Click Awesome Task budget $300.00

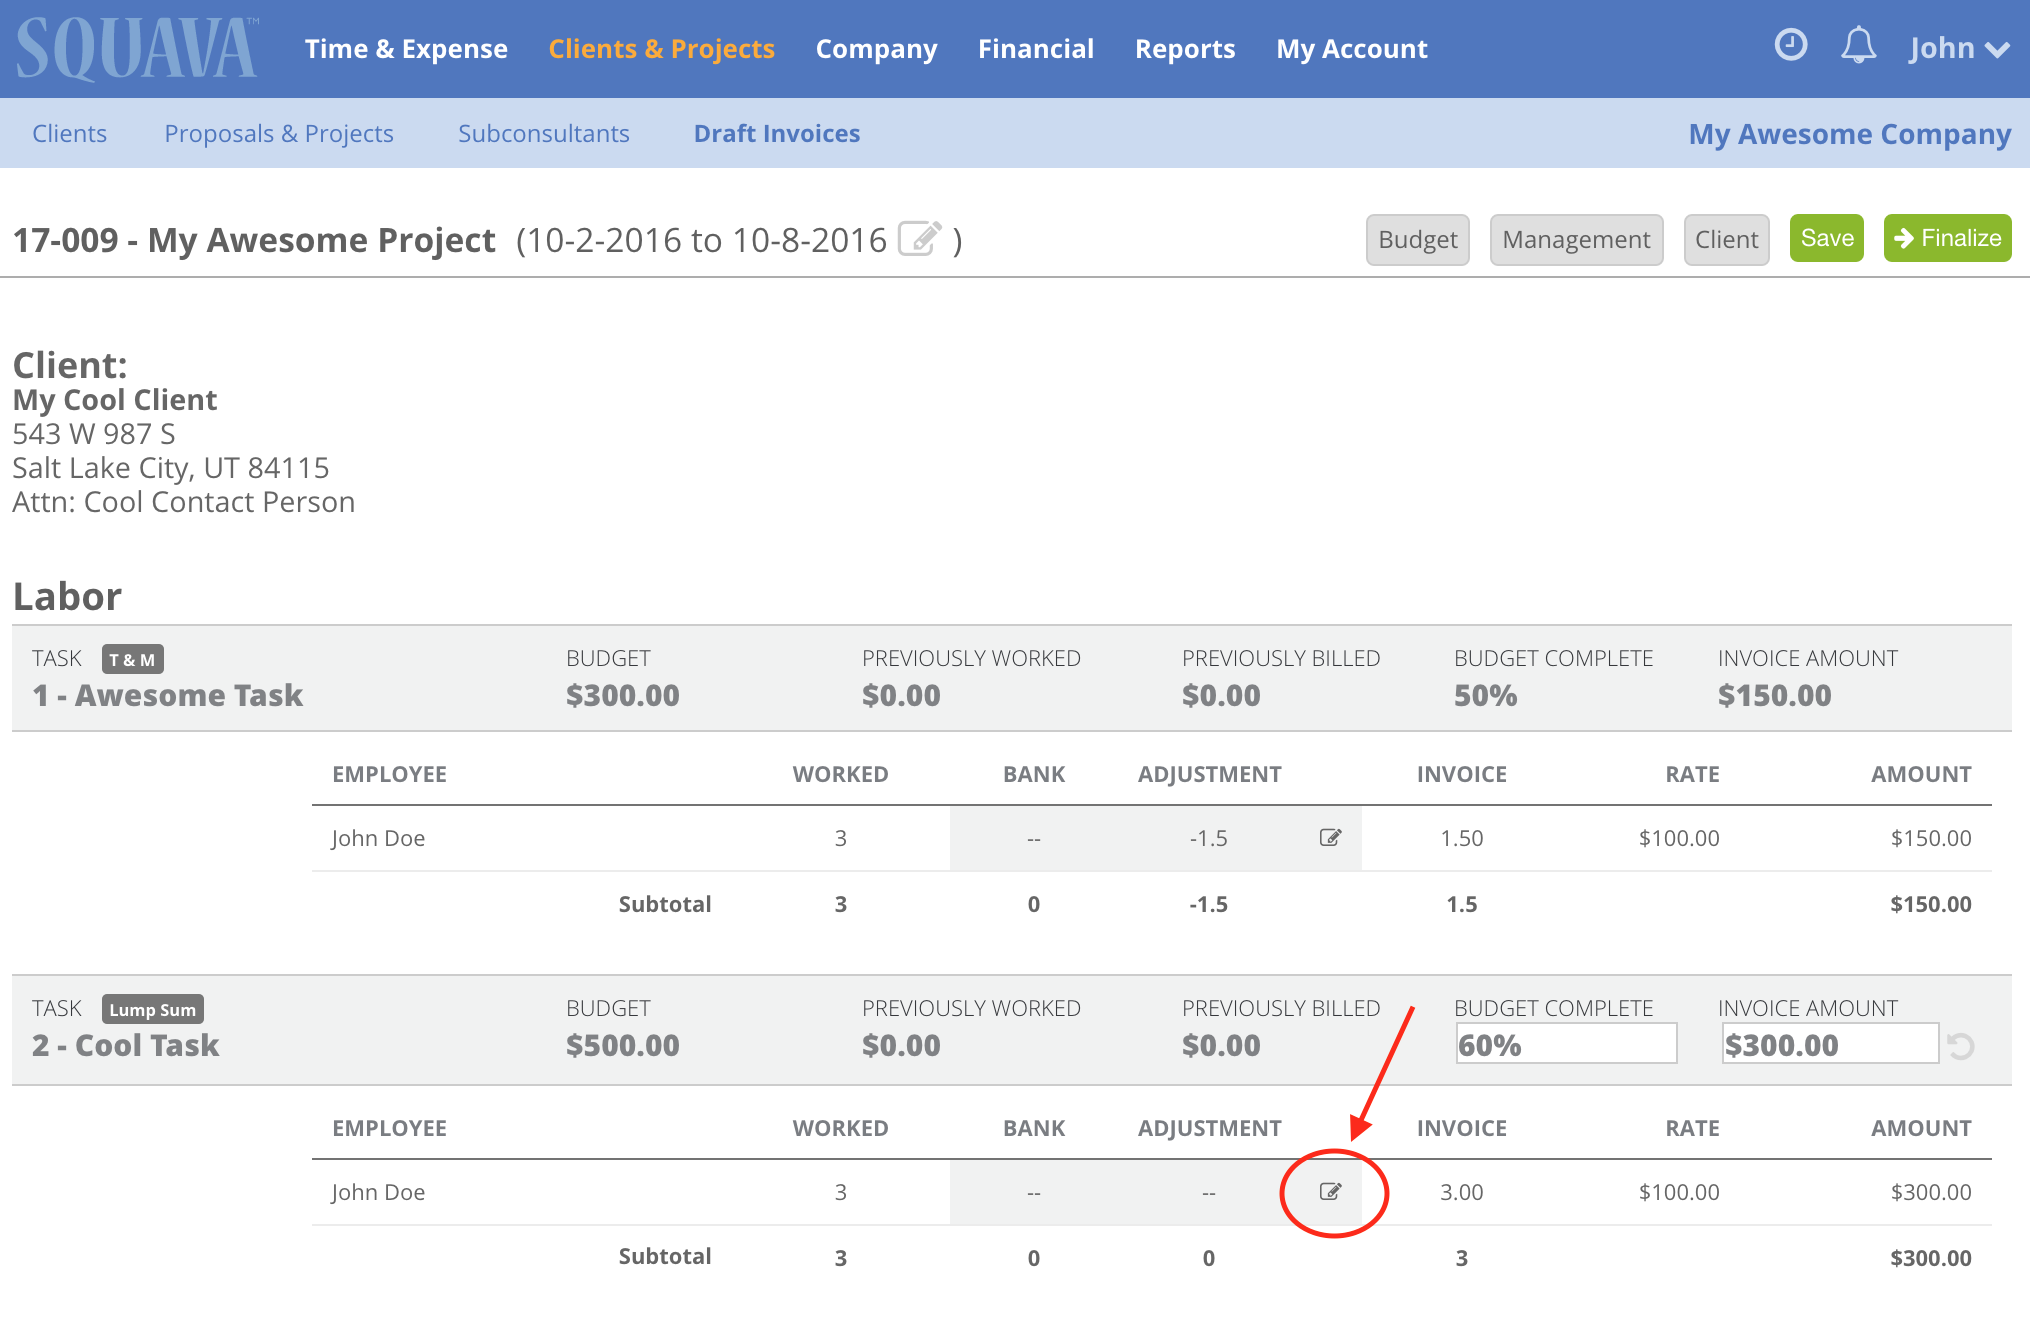pos(622,695)
